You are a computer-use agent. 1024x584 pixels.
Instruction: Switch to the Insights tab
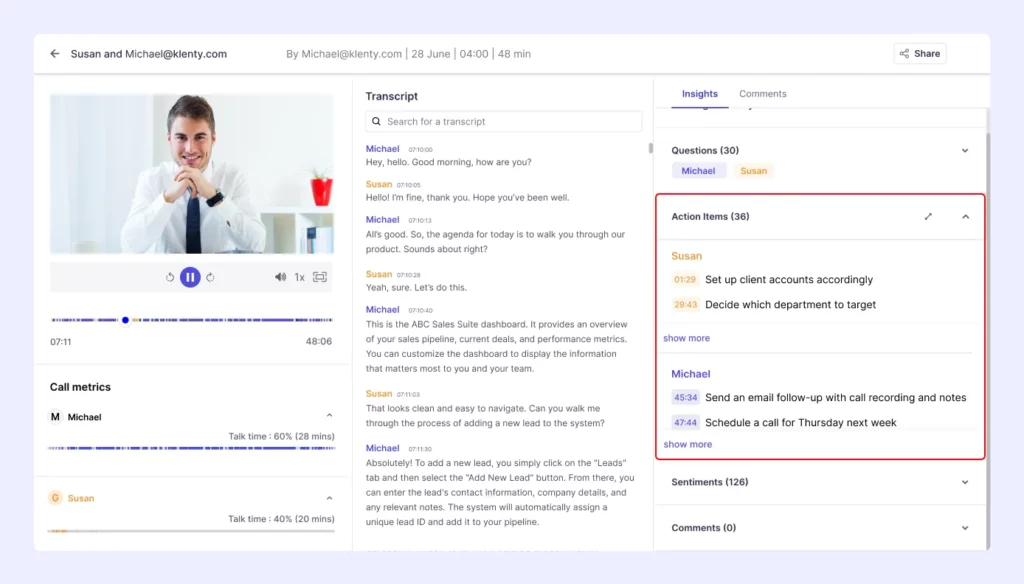699,94
